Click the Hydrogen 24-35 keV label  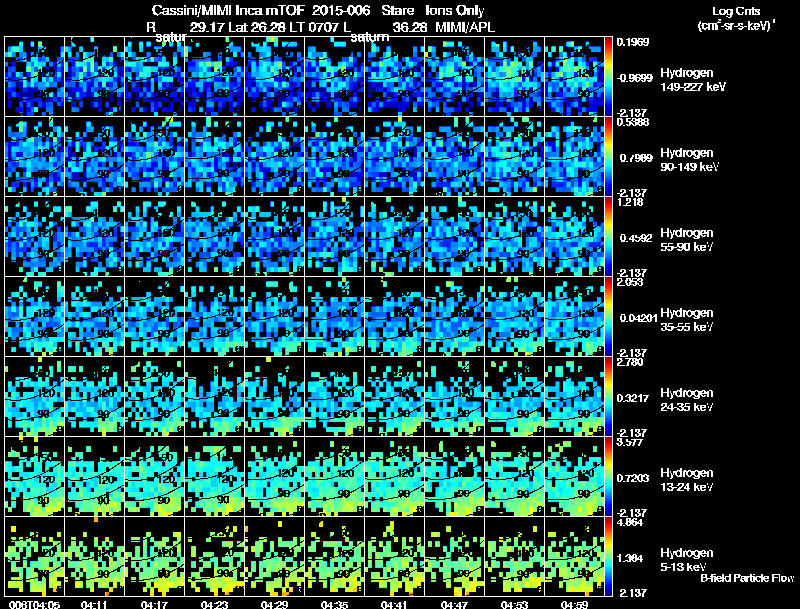tap(687, 400)
